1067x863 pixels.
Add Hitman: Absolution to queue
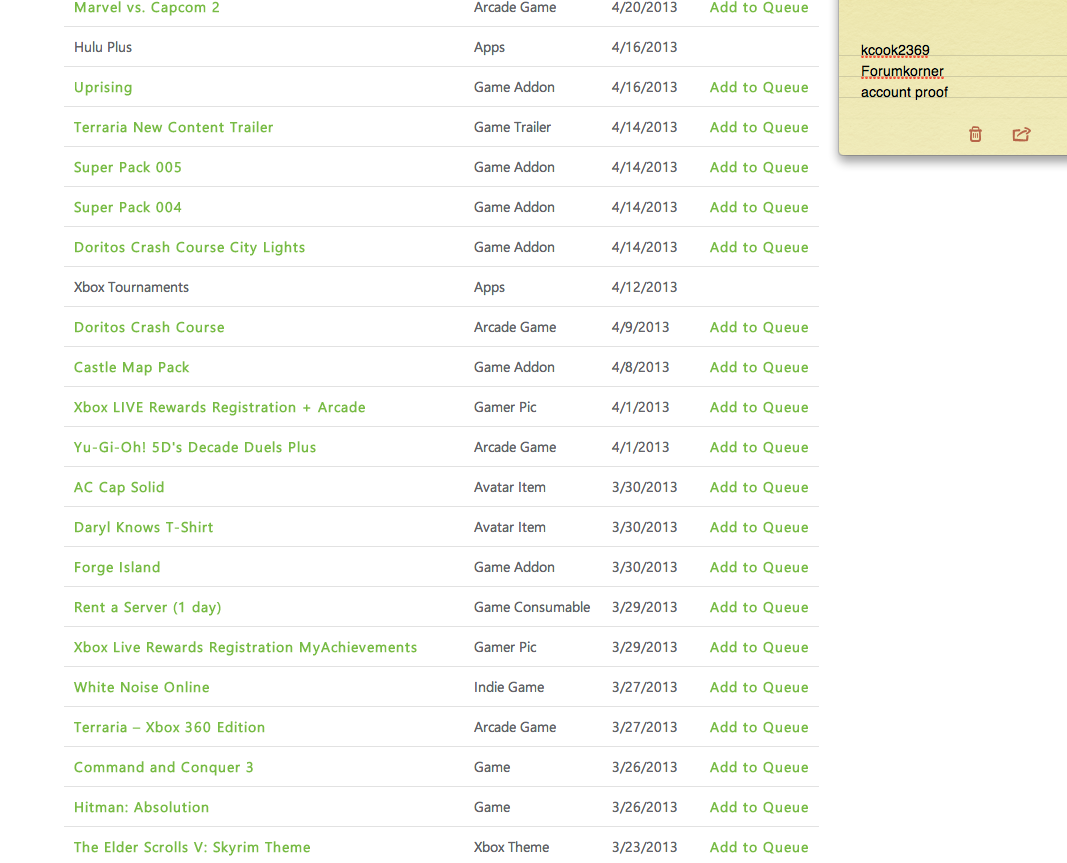click(x=759, y=807)
